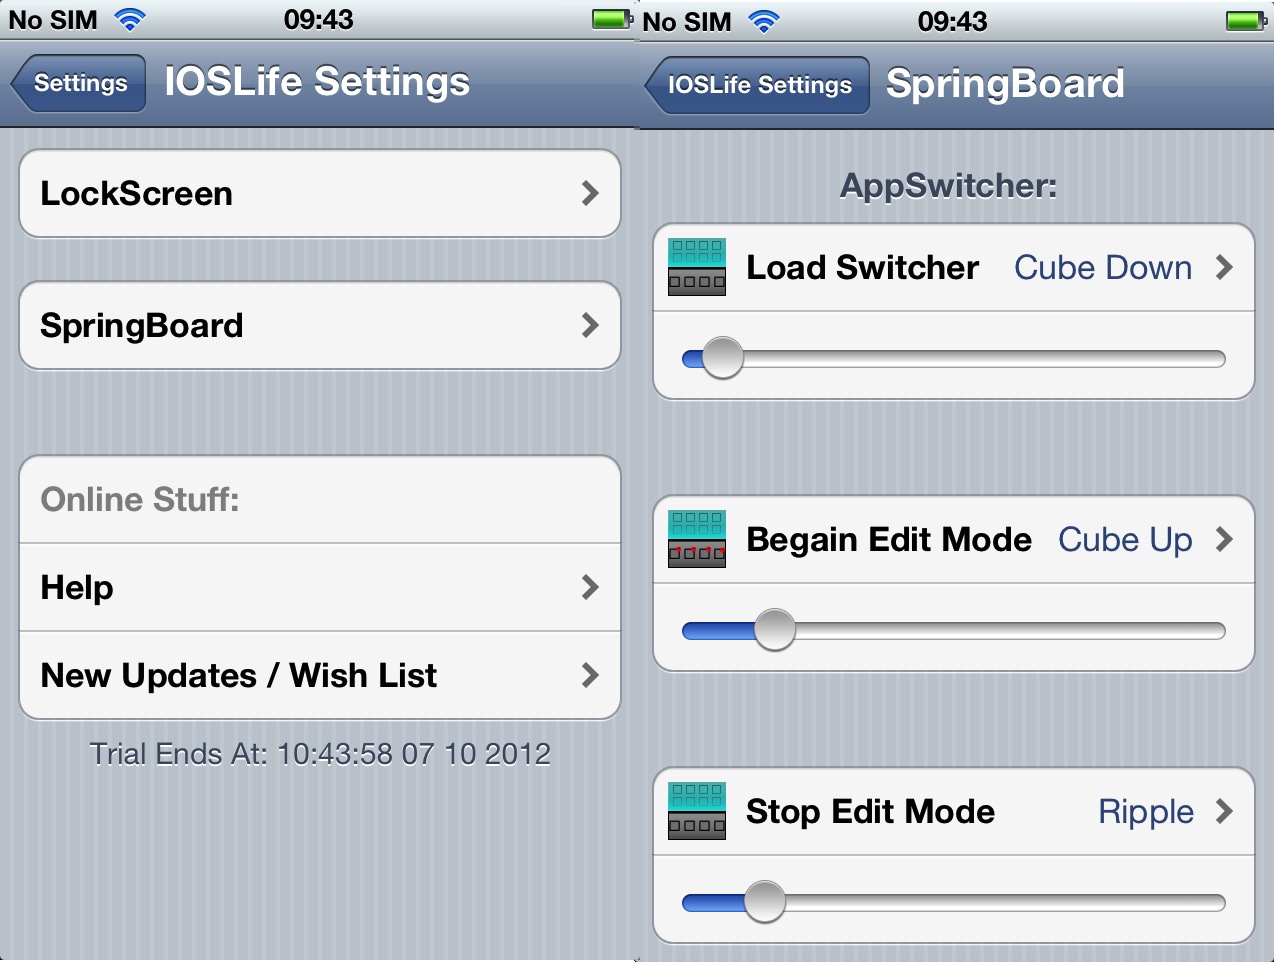Click the Load Switcher slider knob
1274x962 pixels.
coord(722,358)
